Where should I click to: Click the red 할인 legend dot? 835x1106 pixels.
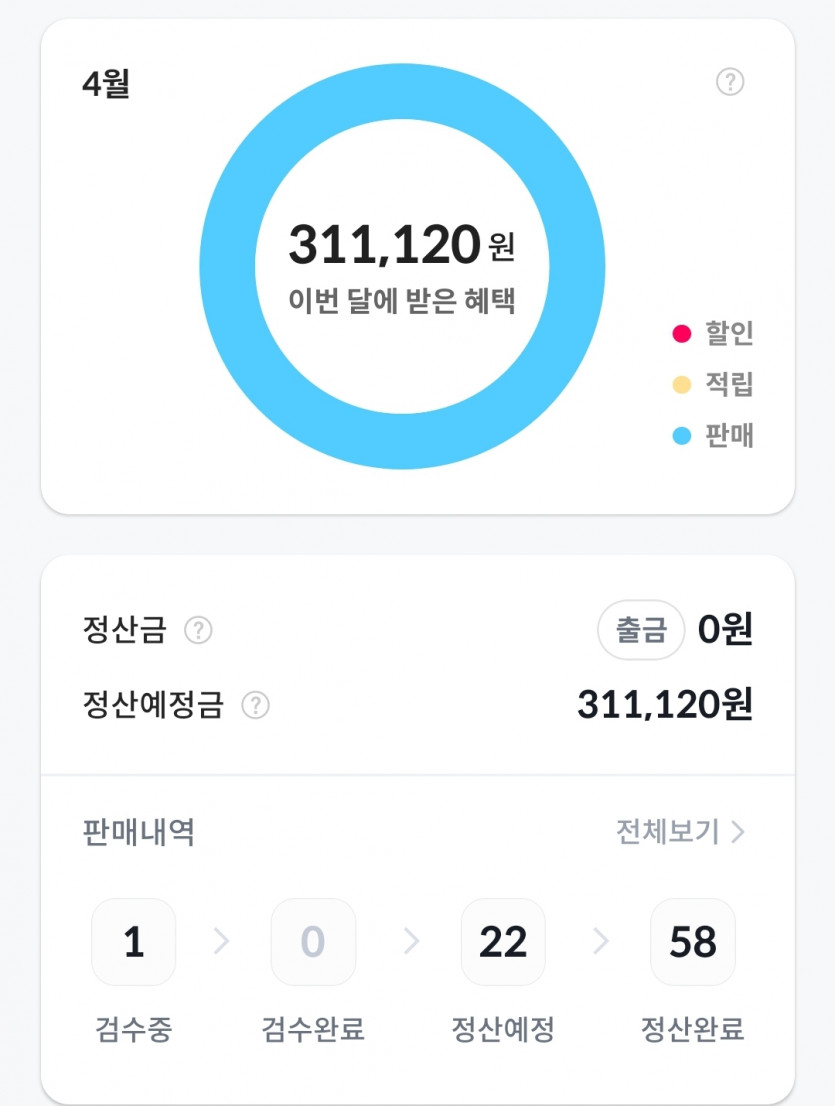682,334
